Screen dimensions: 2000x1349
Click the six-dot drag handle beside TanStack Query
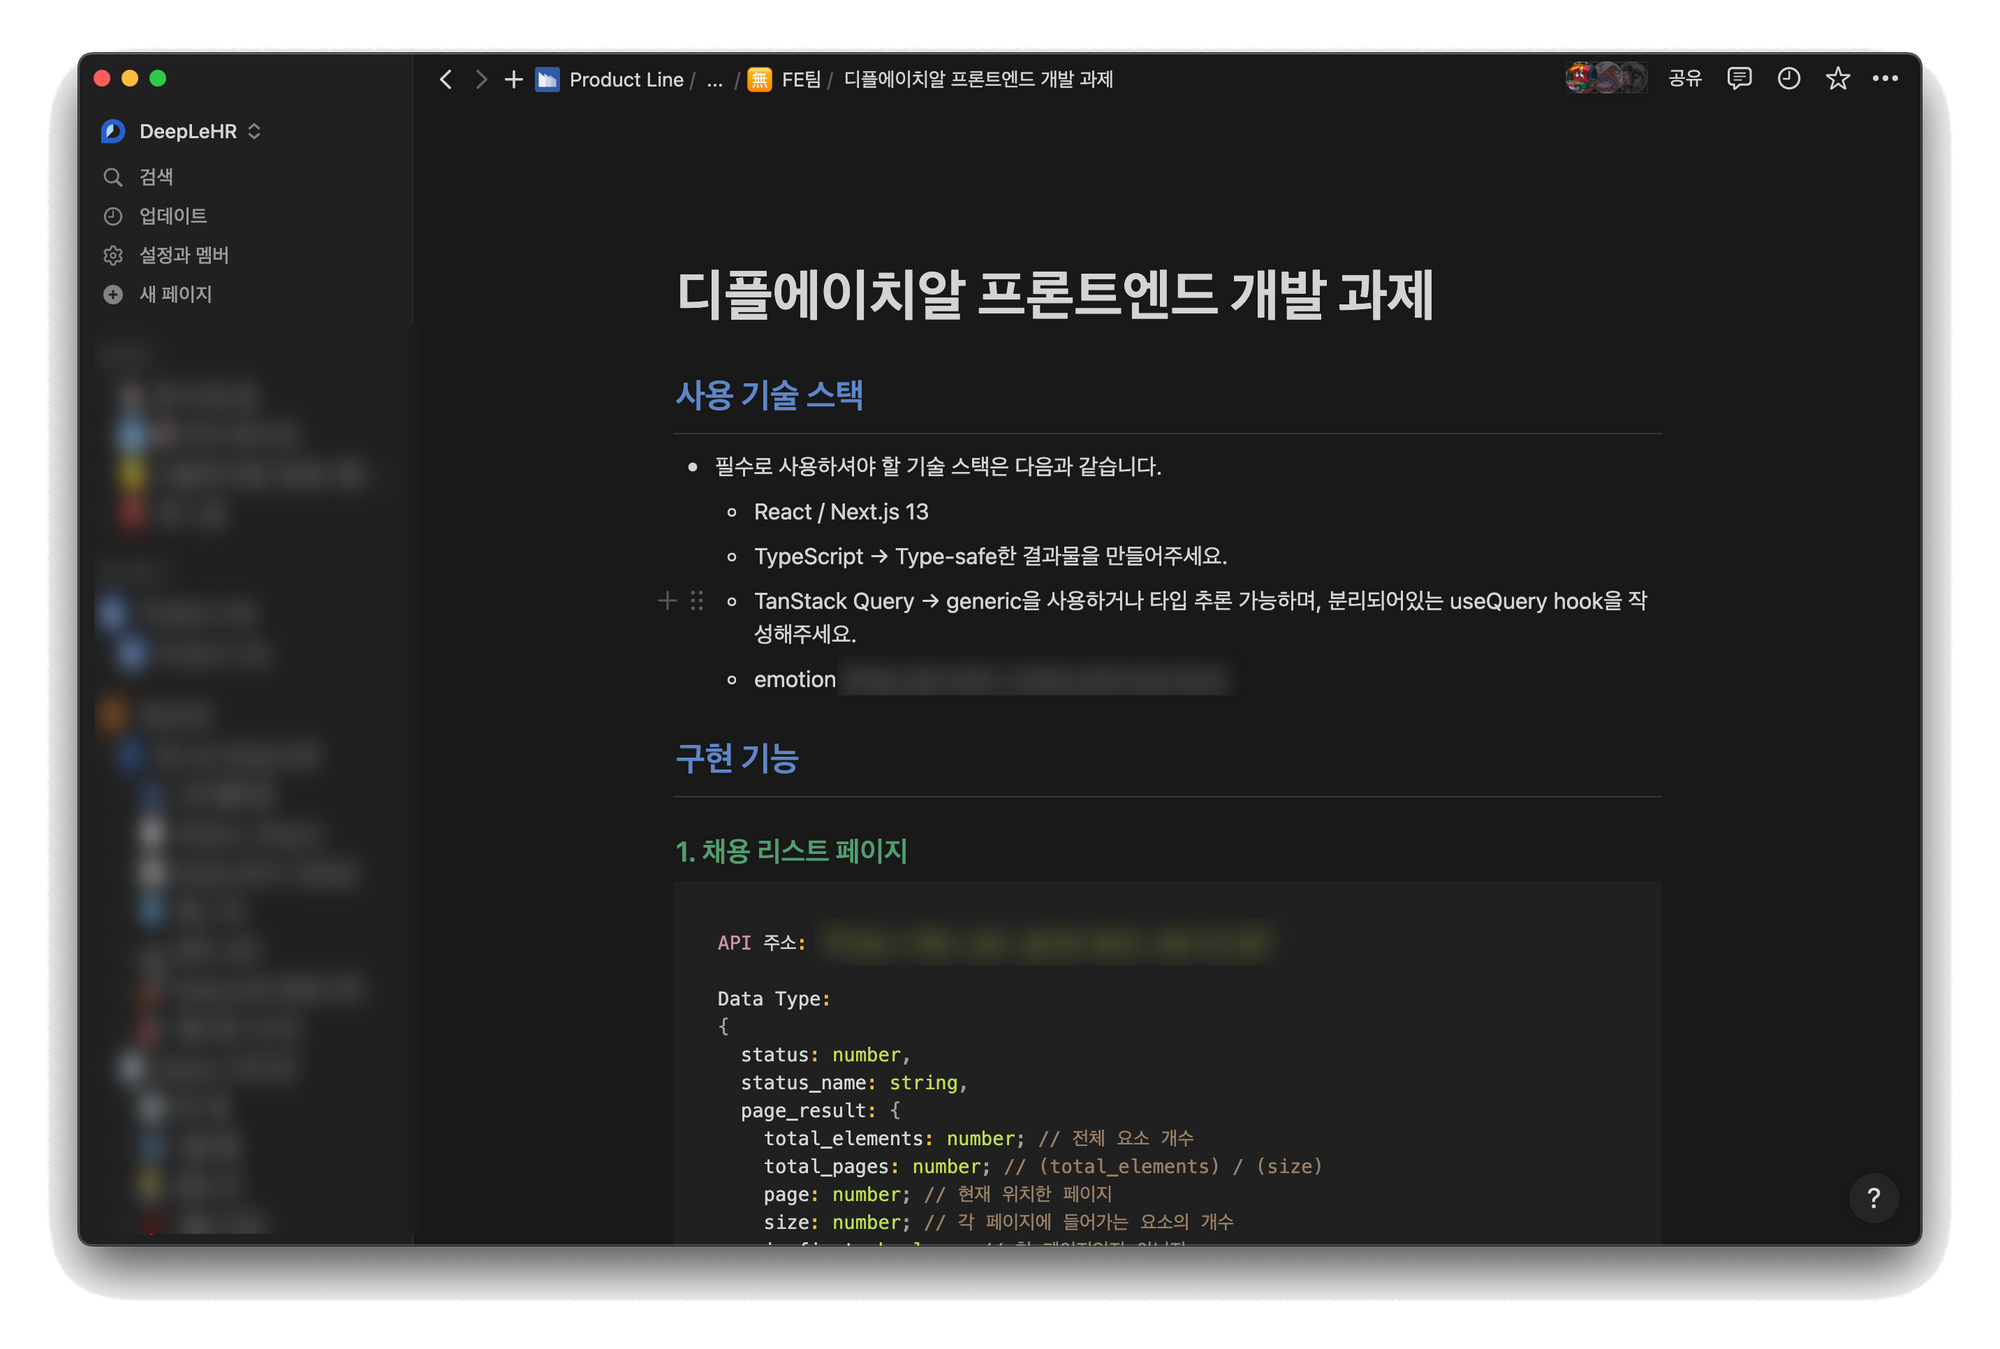coord(697,600)
